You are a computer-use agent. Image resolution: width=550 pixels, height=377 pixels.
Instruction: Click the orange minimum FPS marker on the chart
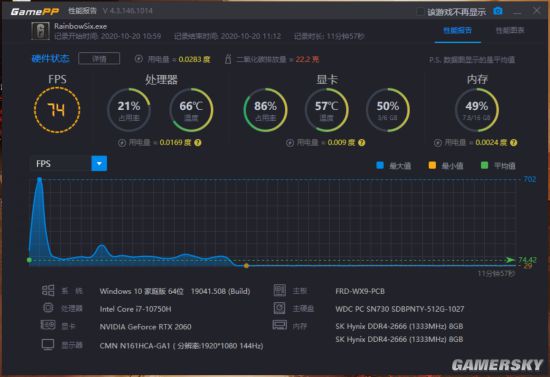246,266
